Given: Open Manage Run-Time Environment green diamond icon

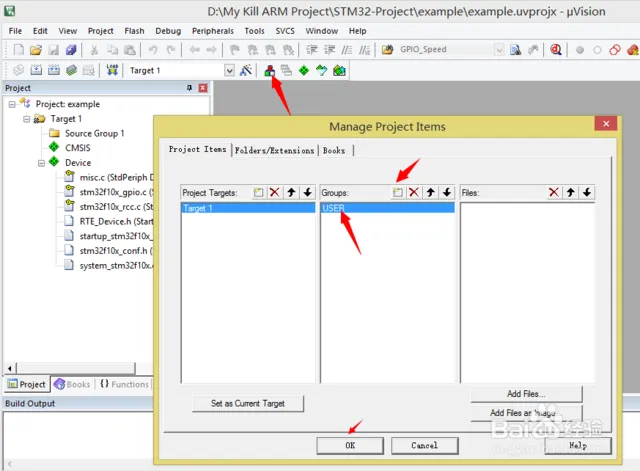Looking at the screenshot, I should 303,70.
